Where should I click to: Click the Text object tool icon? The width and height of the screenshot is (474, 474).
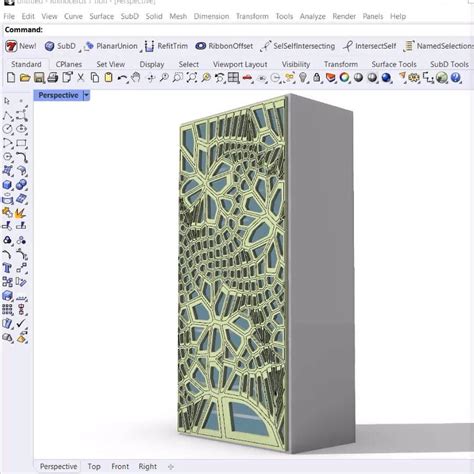click(7, 268)
